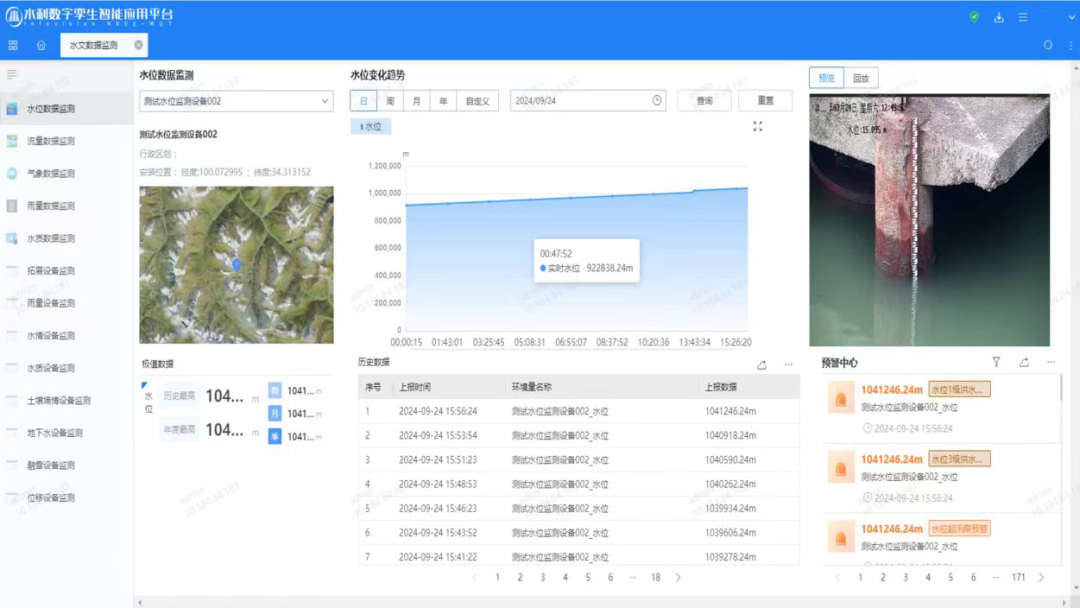Switch to the 回放 video tab
Image resolution: width=1080 pixels, height=608 pixels.
pos(860,78)
